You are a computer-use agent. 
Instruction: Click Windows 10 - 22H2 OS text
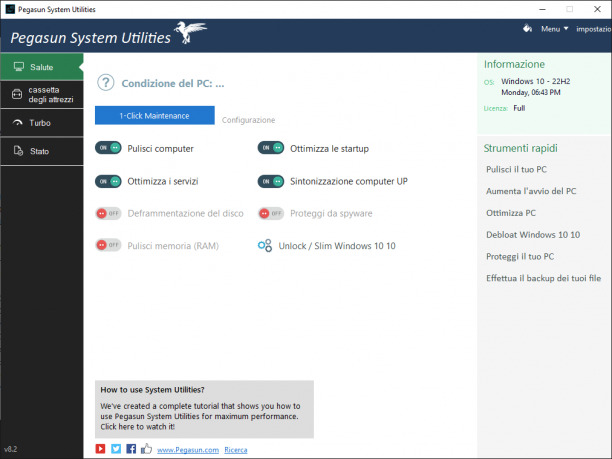tap(536, 81)
